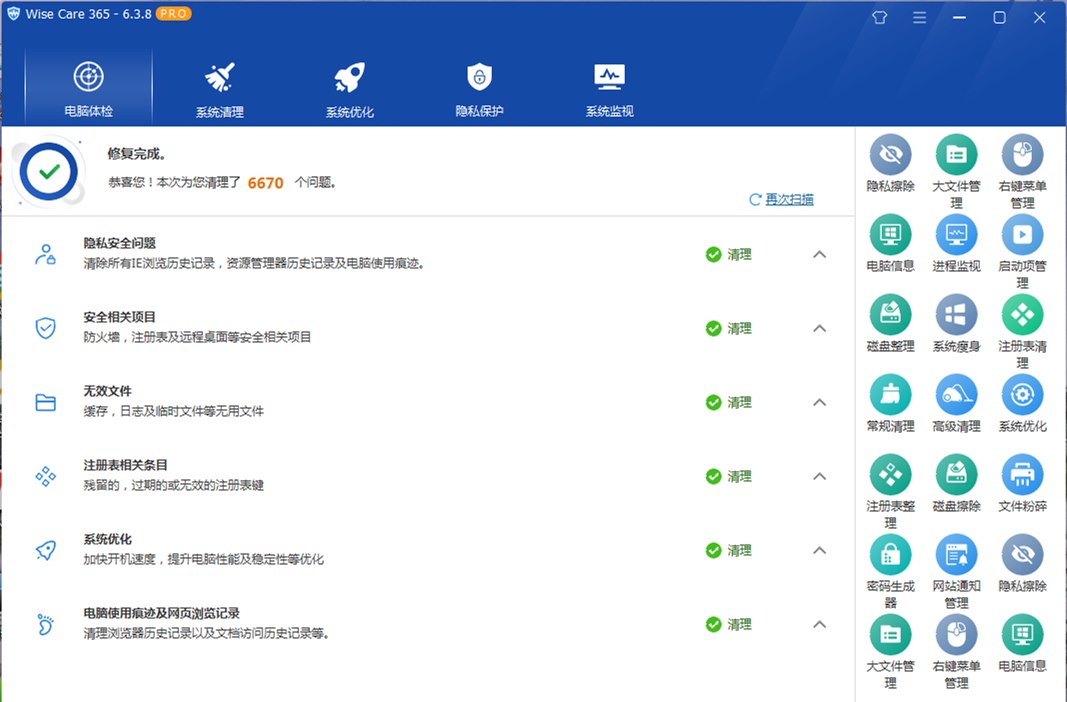Click 清理 status on 安全相关项目 row
The height and width of the screenshot is (702, 1067).
(x=729, y=329)
